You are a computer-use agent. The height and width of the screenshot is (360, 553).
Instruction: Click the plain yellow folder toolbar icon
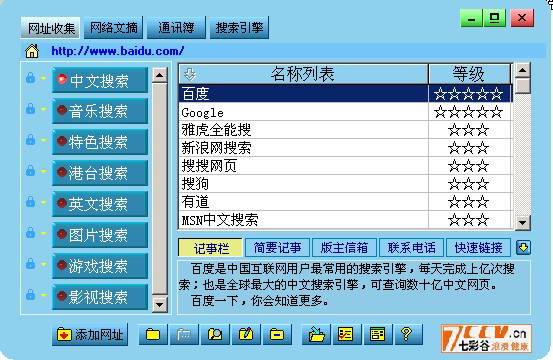pos(153,334)
